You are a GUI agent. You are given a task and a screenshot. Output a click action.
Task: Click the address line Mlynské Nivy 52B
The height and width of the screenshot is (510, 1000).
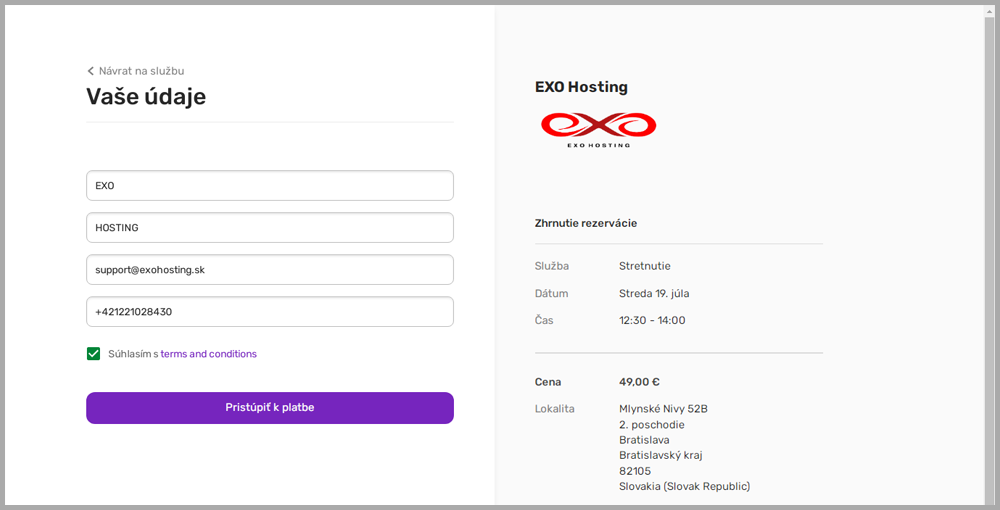(663, 409)
